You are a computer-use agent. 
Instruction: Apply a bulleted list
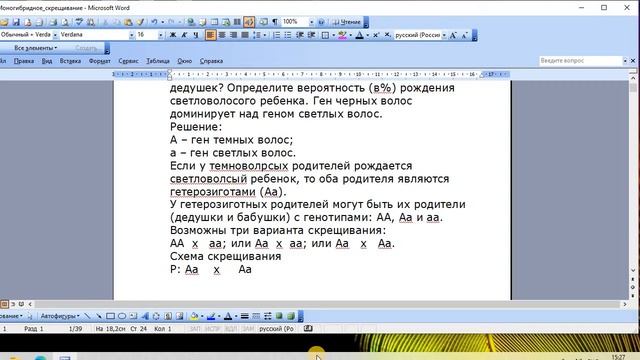pos(288,35)
